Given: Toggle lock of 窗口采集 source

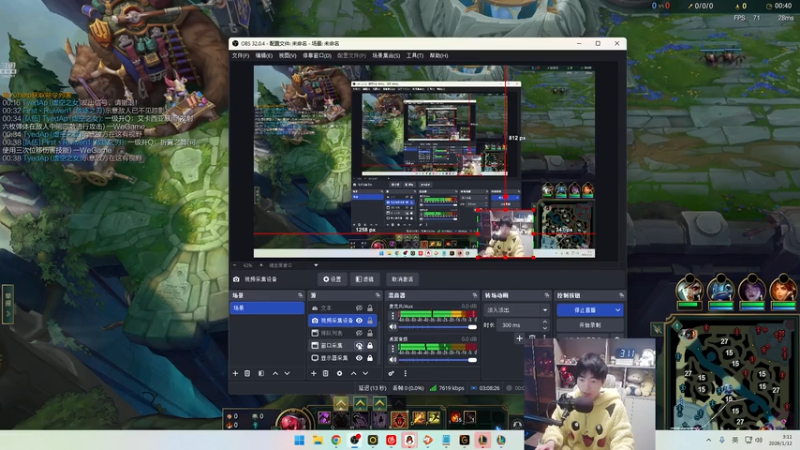Looking at the screenshot, I should coord(370,345).
